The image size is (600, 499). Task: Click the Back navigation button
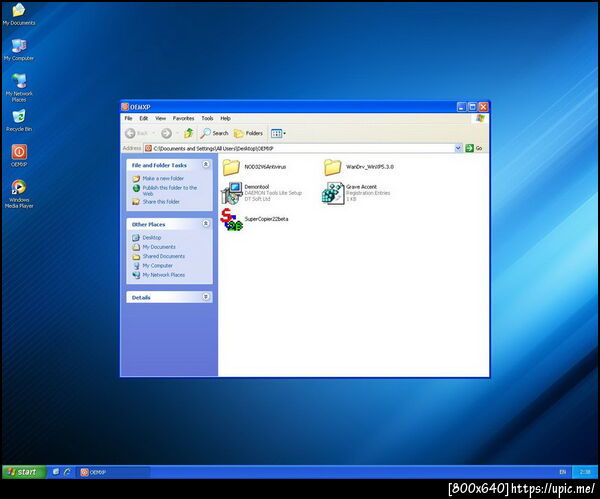(137, 133)
